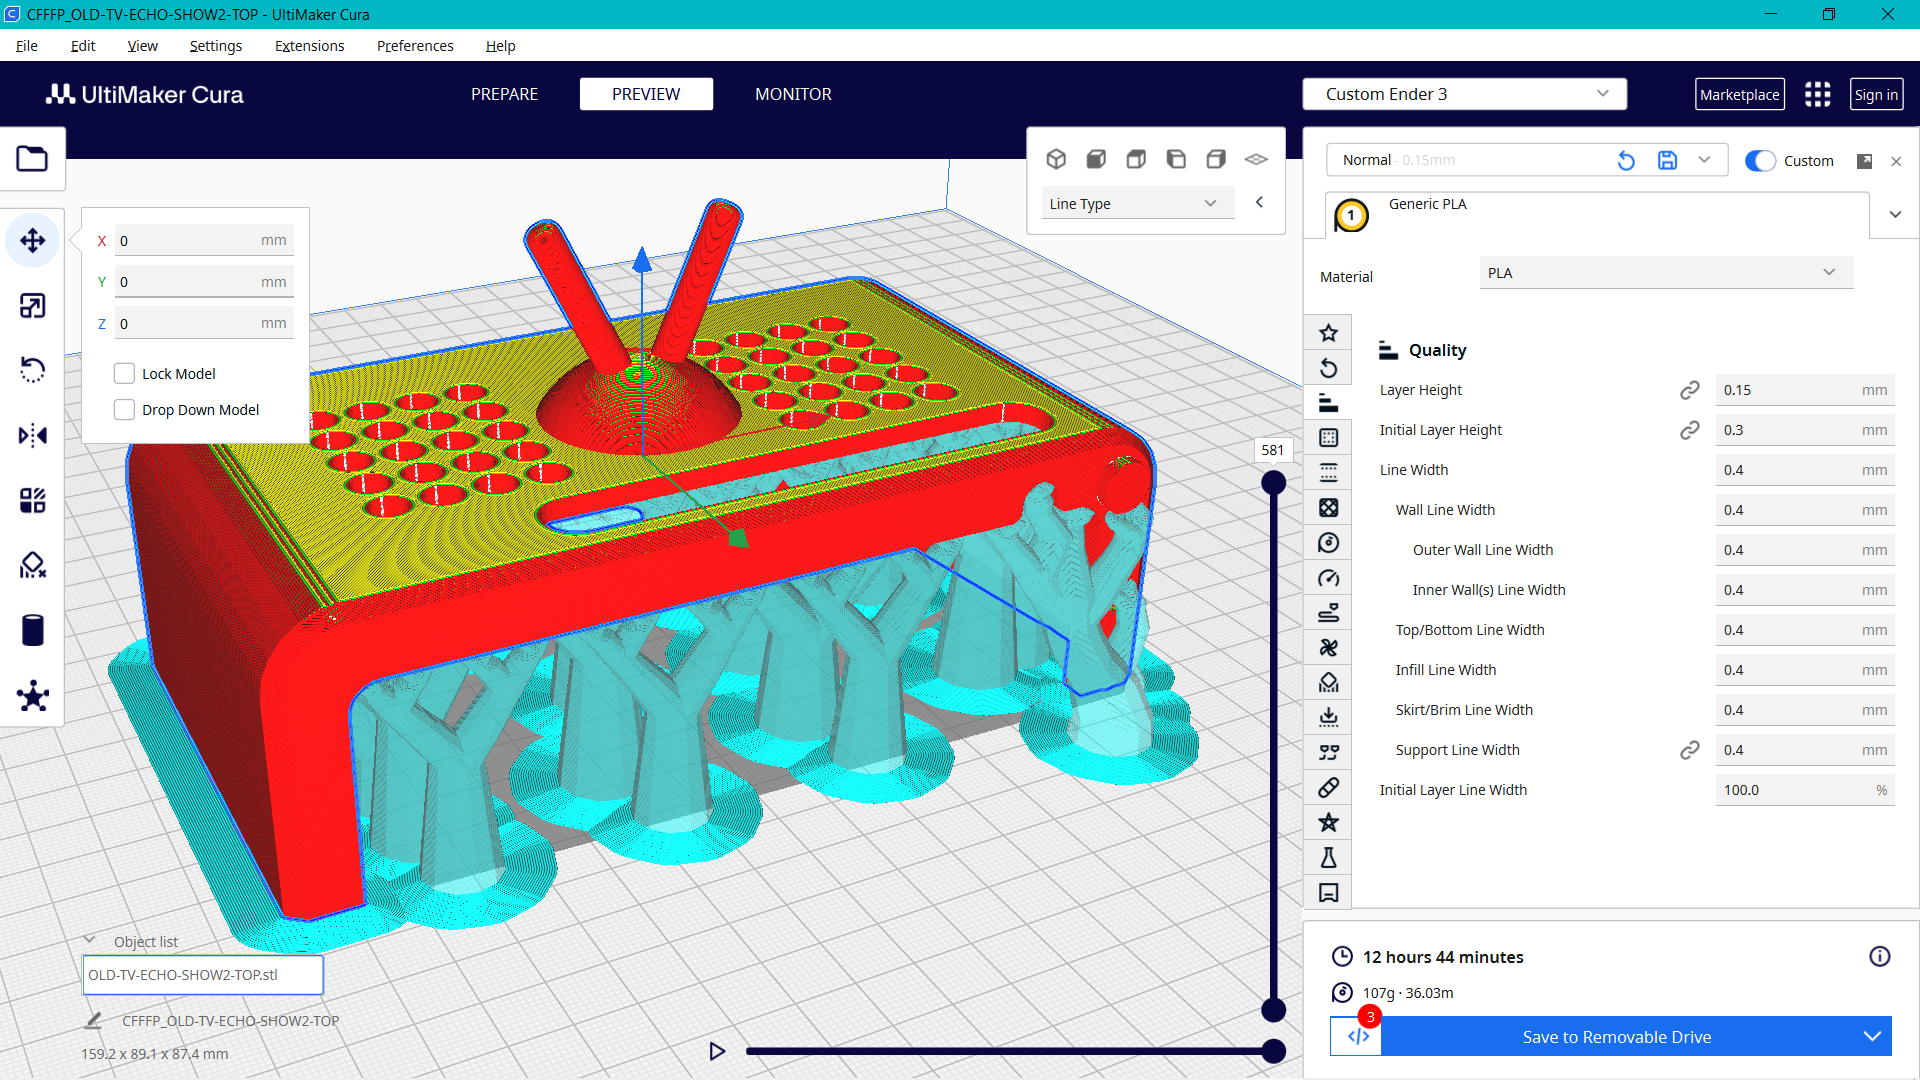The image size is (1920, 1080).
Task: Select the Scale tool
Action: click(x=33, y=306)
